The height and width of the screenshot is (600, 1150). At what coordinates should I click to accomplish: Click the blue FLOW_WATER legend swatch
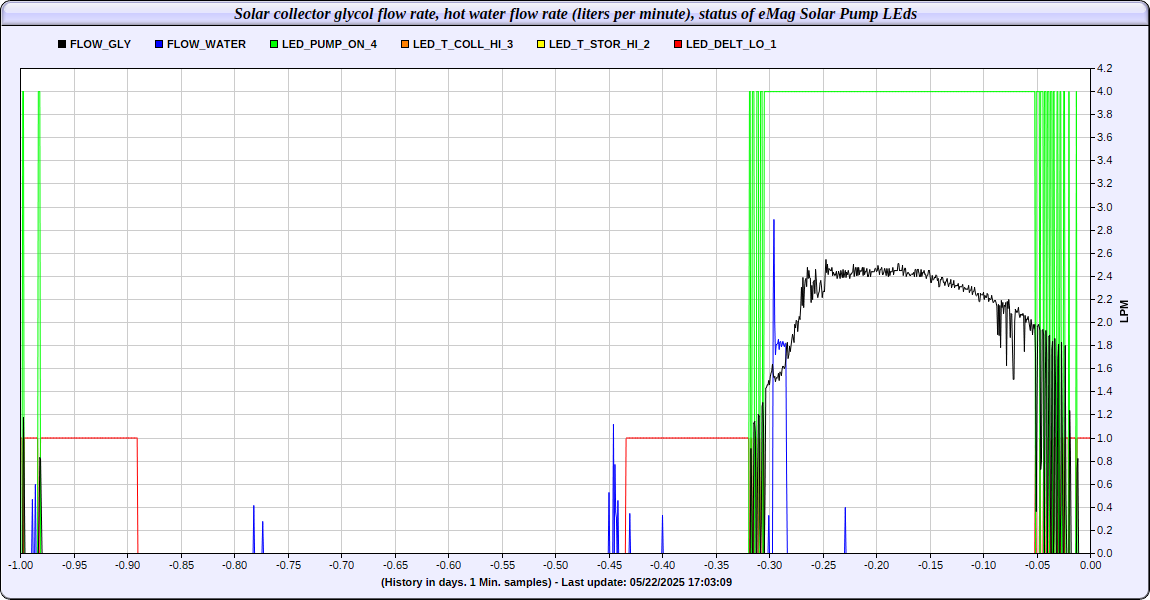coord(160,45)
